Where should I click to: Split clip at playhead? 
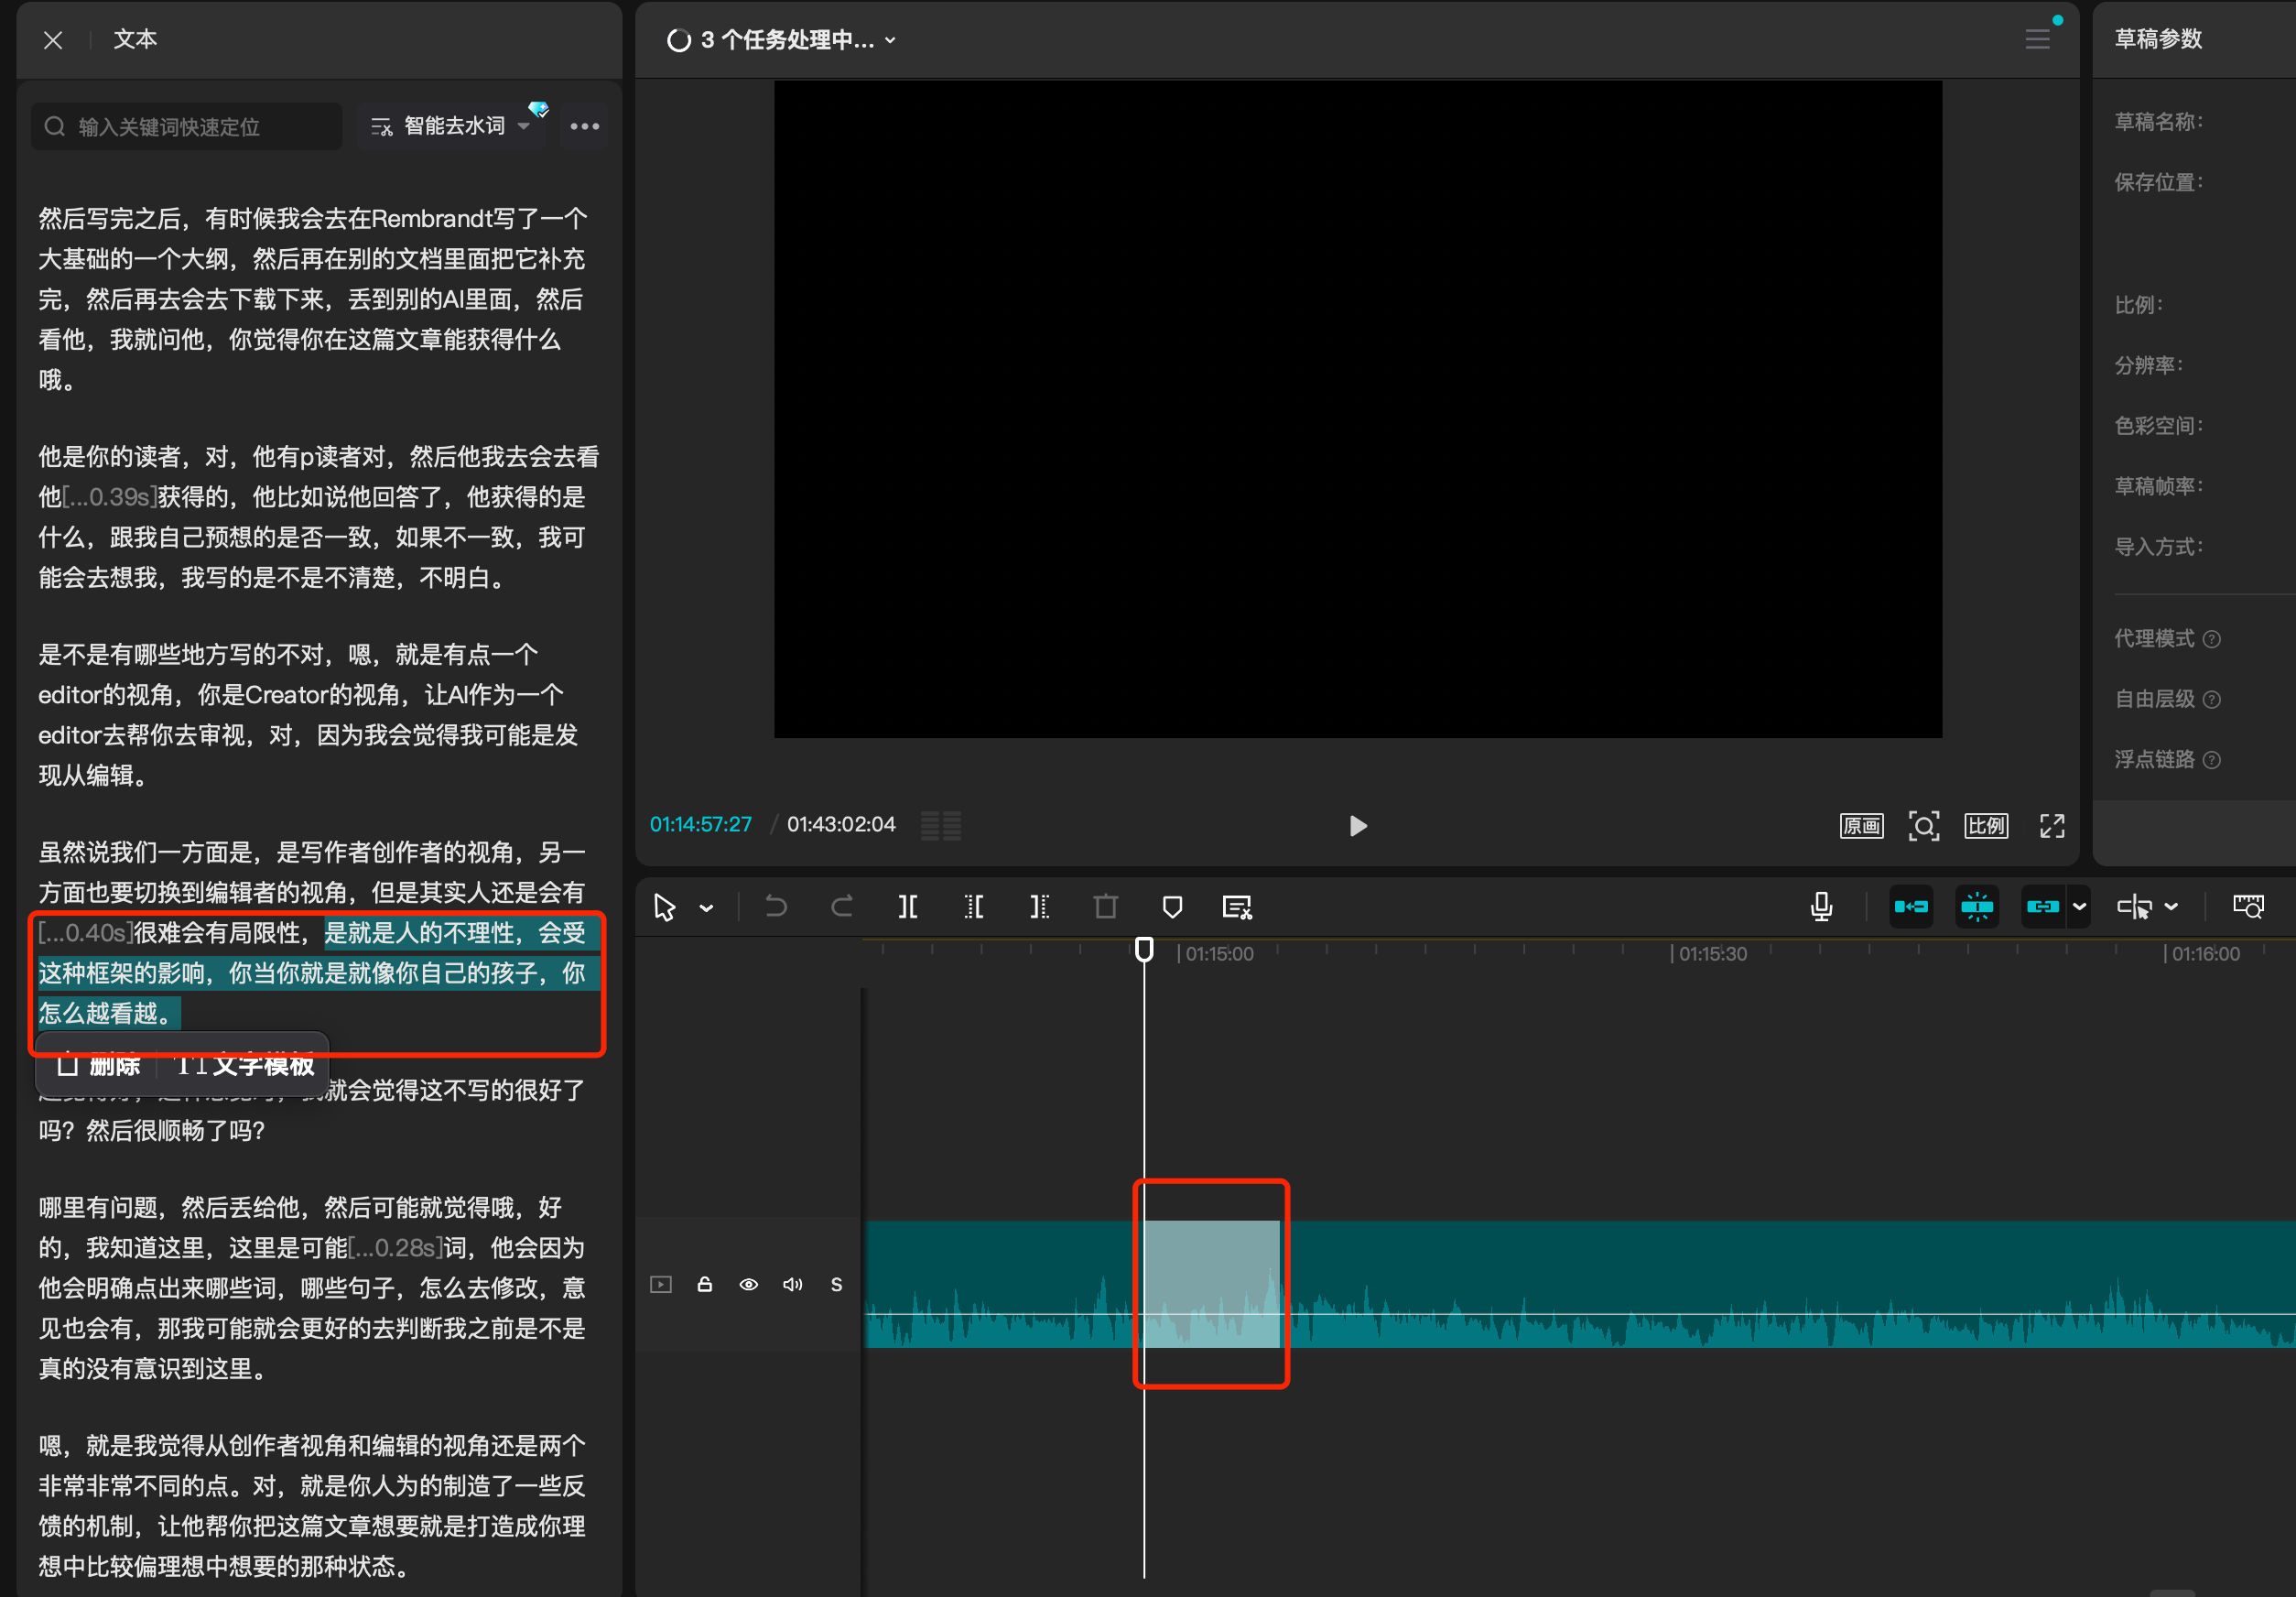(x=908, y=907)
